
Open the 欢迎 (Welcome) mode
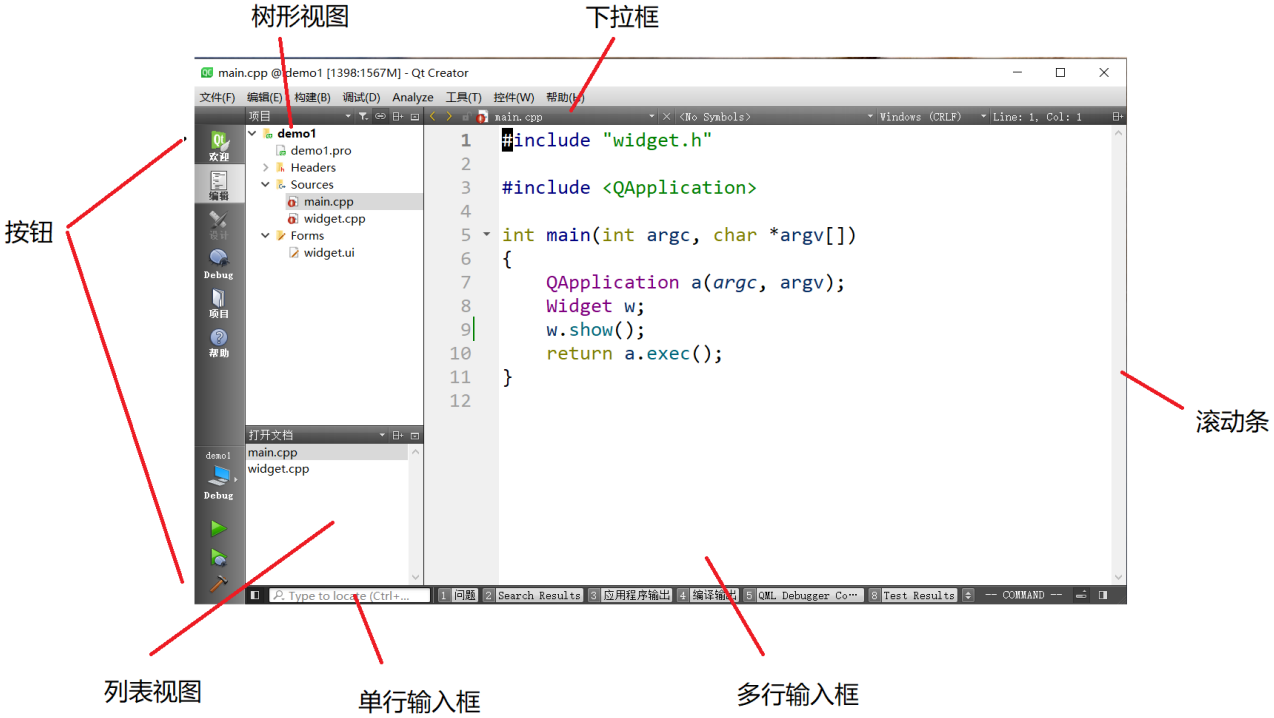[x=218, y=146]
